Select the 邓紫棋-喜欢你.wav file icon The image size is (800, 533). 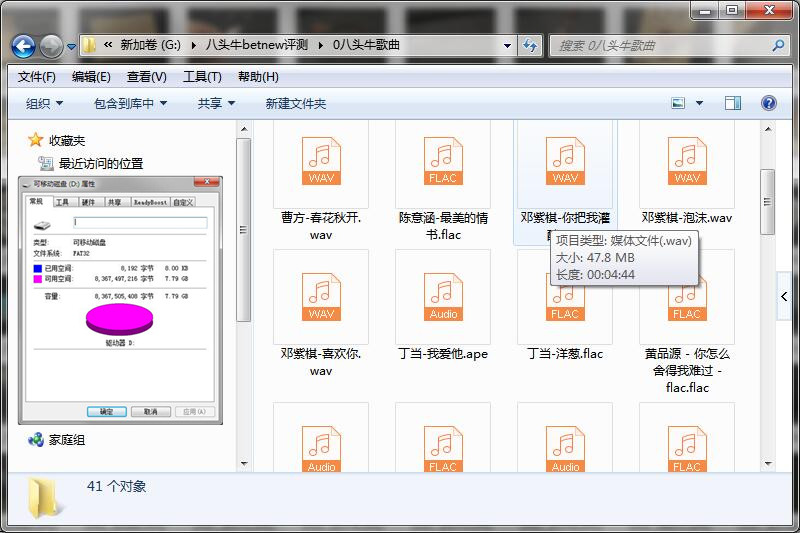321,297
